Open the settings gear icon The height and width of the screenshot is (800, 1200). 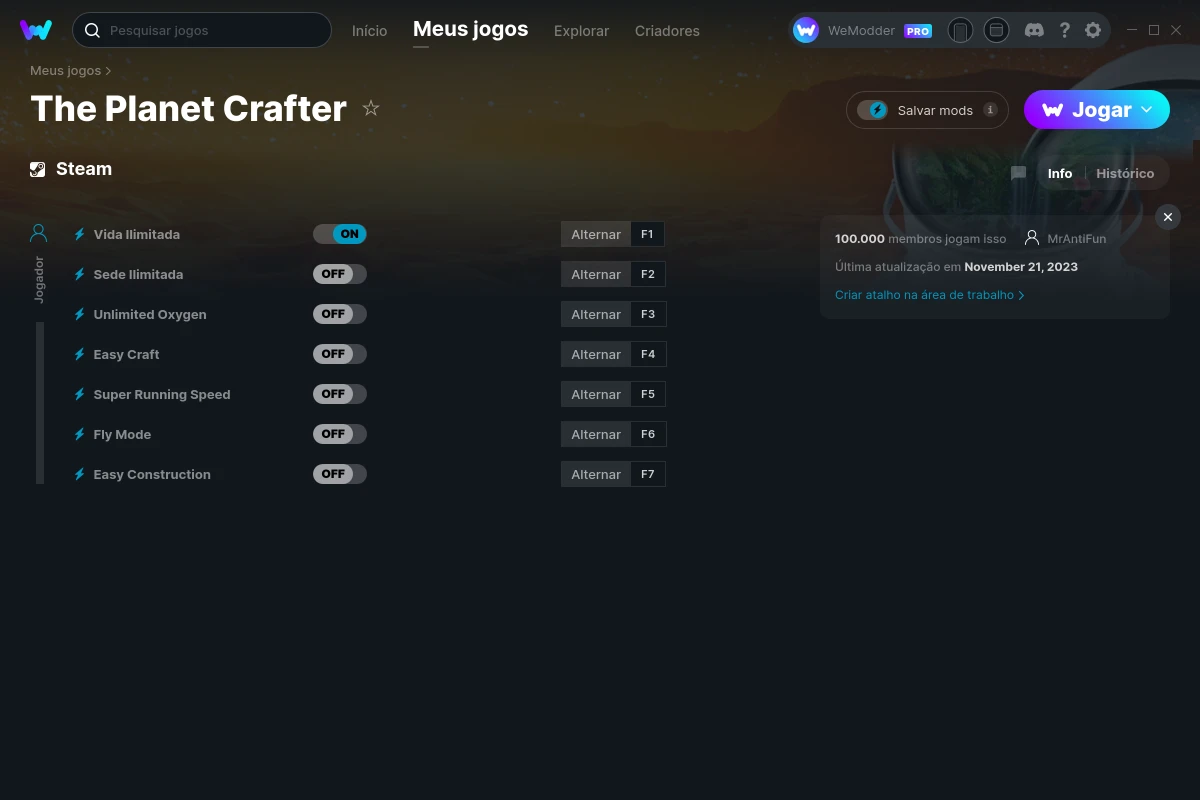click(1093, 30)
